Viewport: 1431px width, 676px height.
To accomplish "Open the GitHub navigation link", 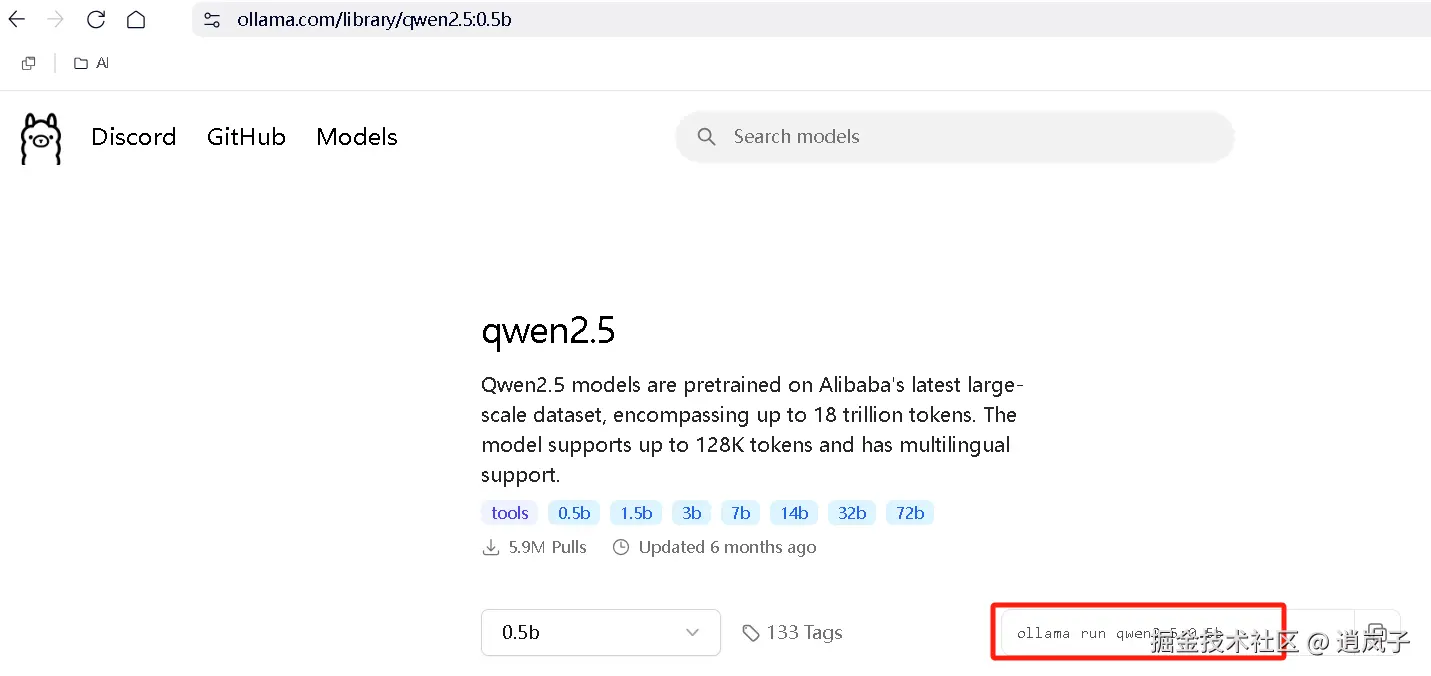I will (x=246, y=137).
